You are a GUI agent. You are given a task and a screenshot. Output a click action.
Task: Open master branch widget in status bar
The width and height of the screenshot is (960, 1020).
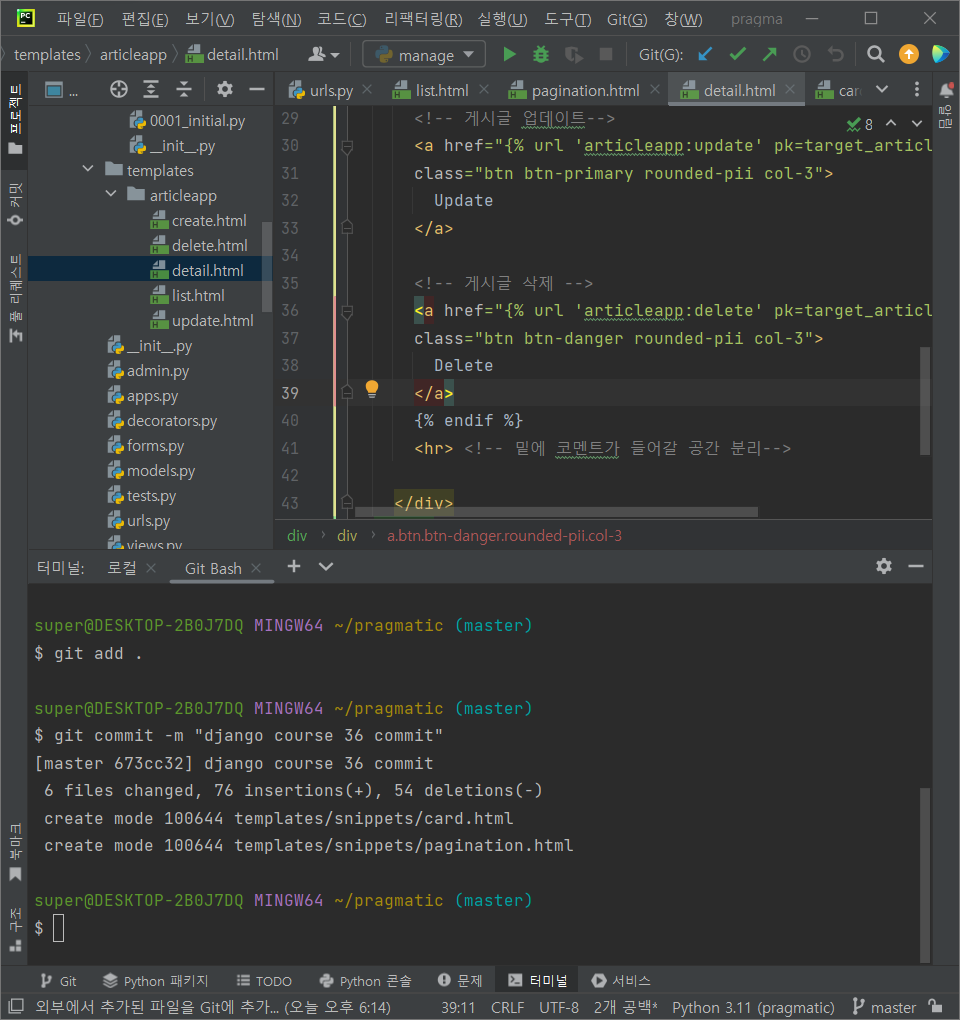coord(884,1007)
